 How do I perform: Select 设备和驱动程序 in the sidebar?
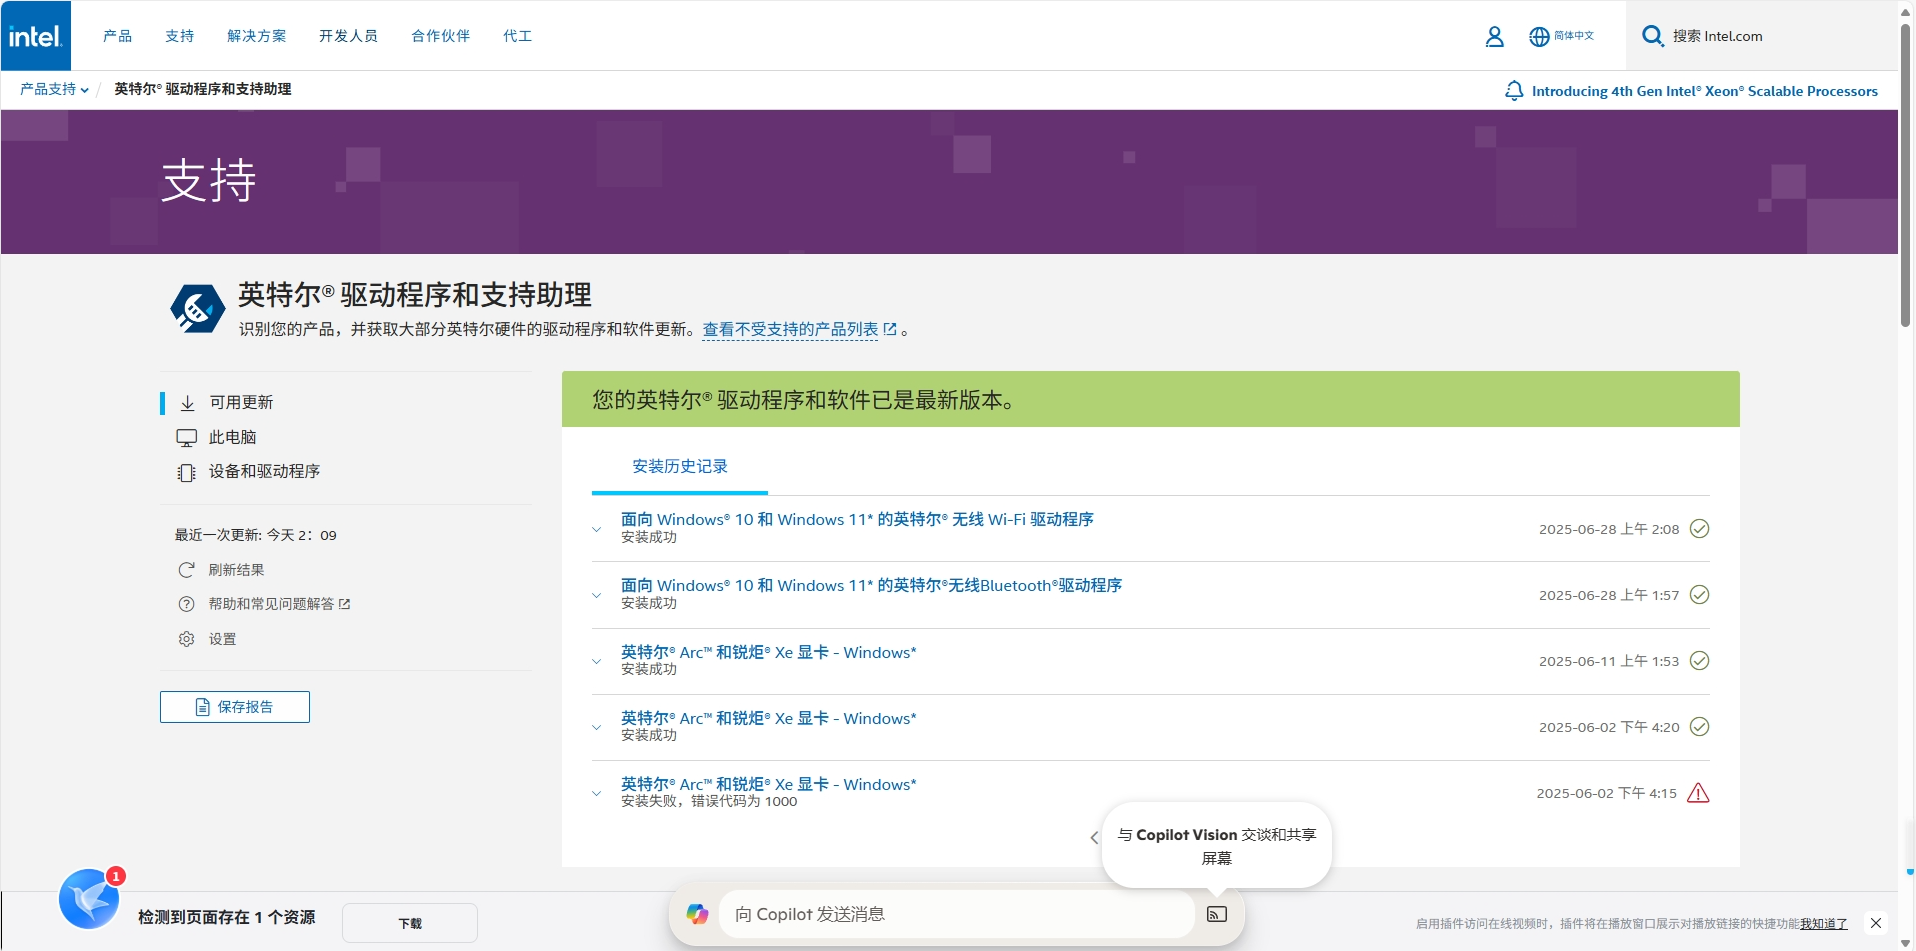point(265,472)
